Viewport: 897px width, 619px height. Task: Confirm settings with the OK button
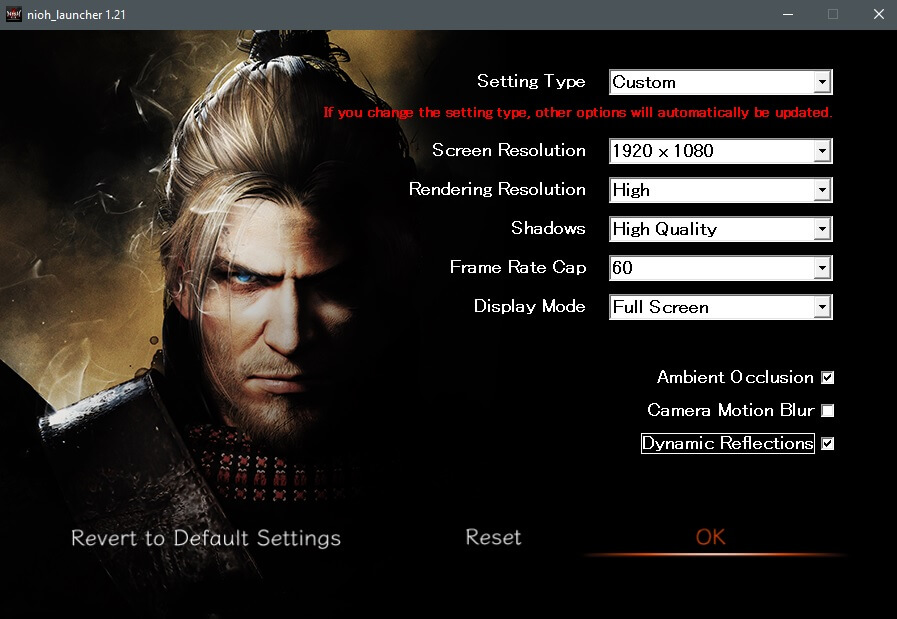[x=710, y=538]
